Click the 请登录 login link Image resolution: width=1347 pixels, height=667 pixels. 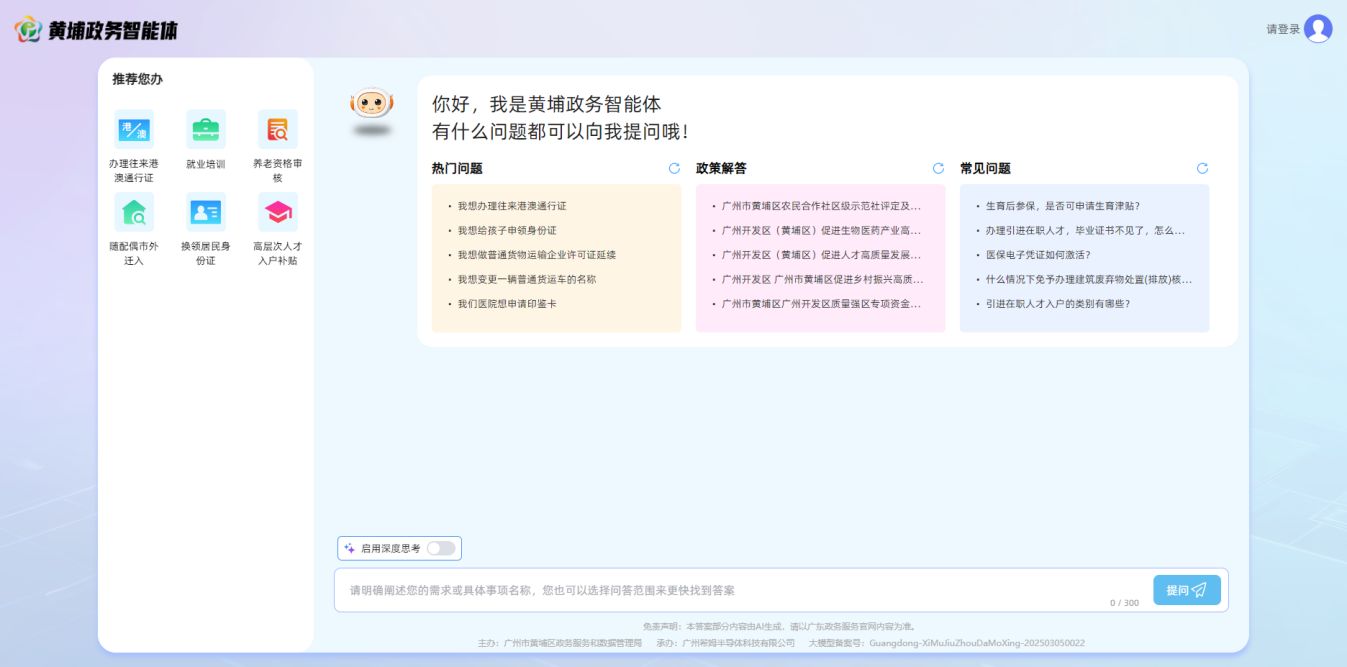[x=1282, y=30]
